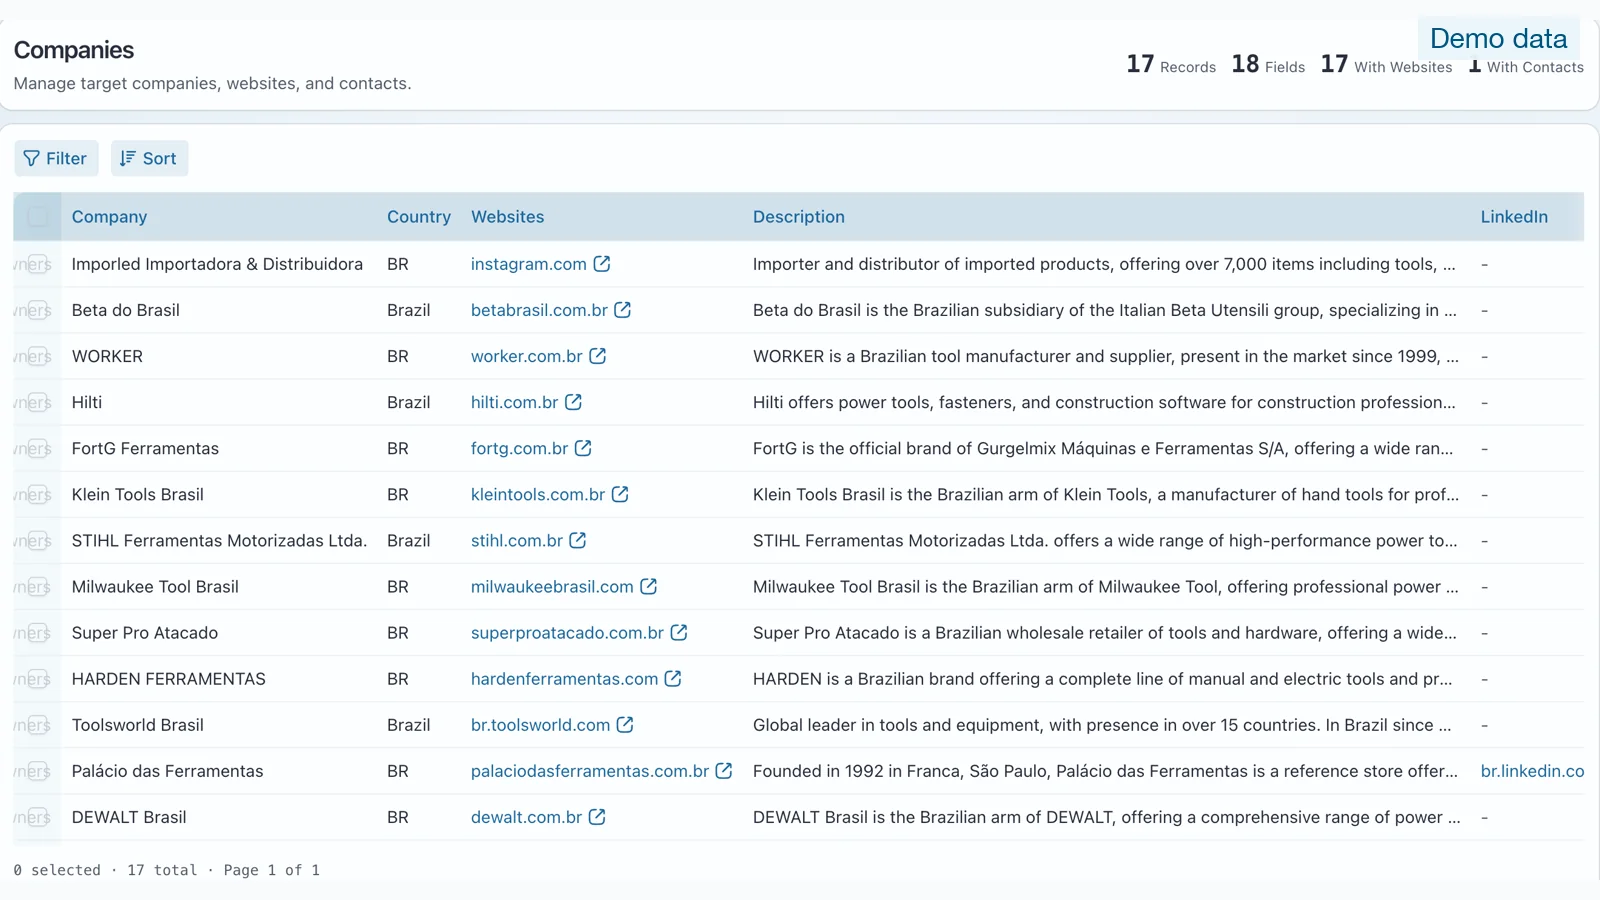1600x900 pixels.
Task: Sort by the Company column header
Action: click(109, 216)
